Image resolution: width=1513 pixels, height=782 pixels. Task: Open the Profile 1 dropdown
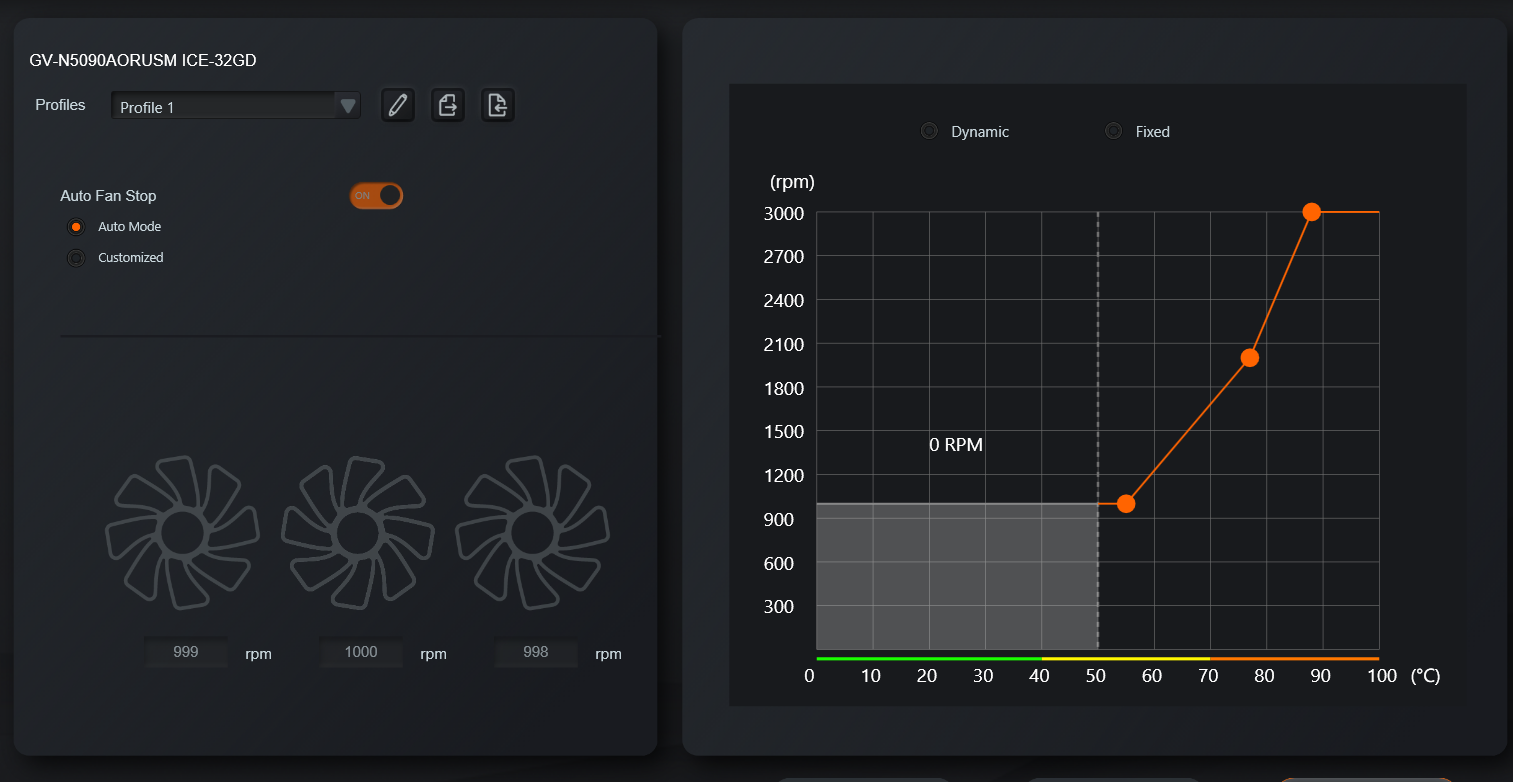click(x=236, y=106)
